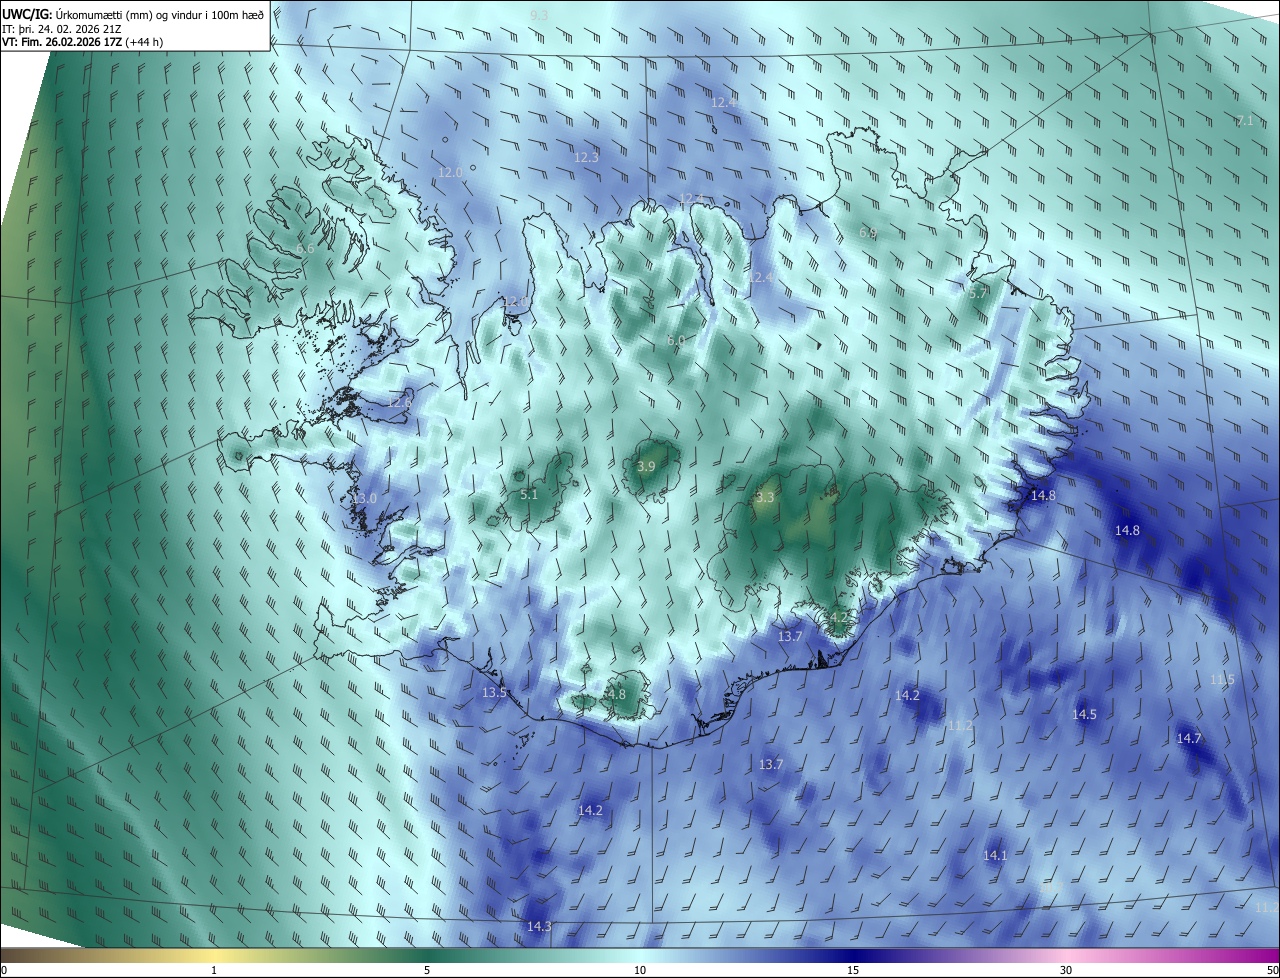This screenshot has height=978, width=1280.
Task: Click the 14.7 value label
Action: tap(1188, 738)
